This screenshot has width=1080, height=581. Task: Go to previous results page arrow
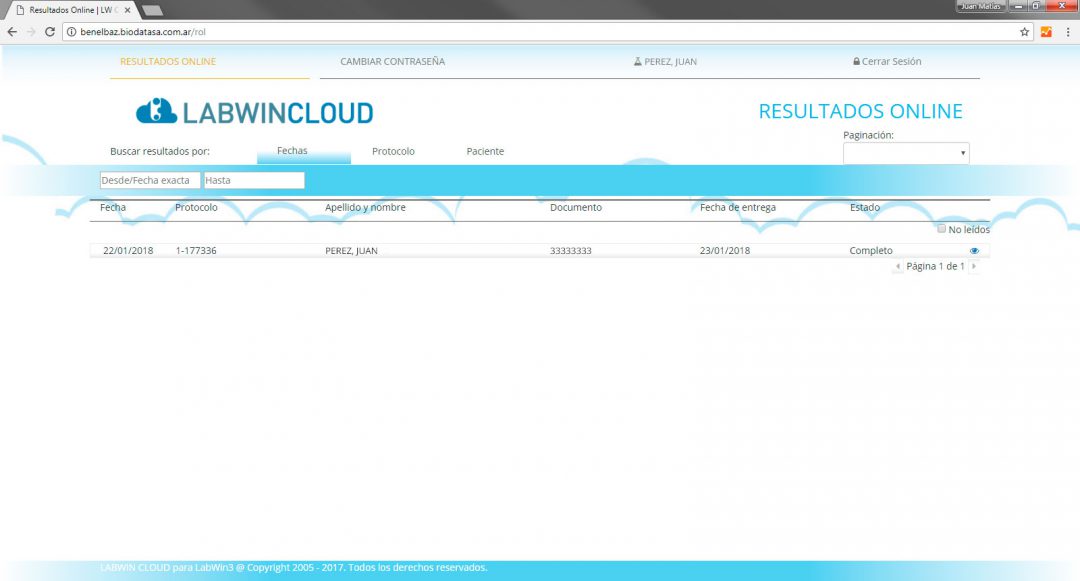(x=897, y=267)
